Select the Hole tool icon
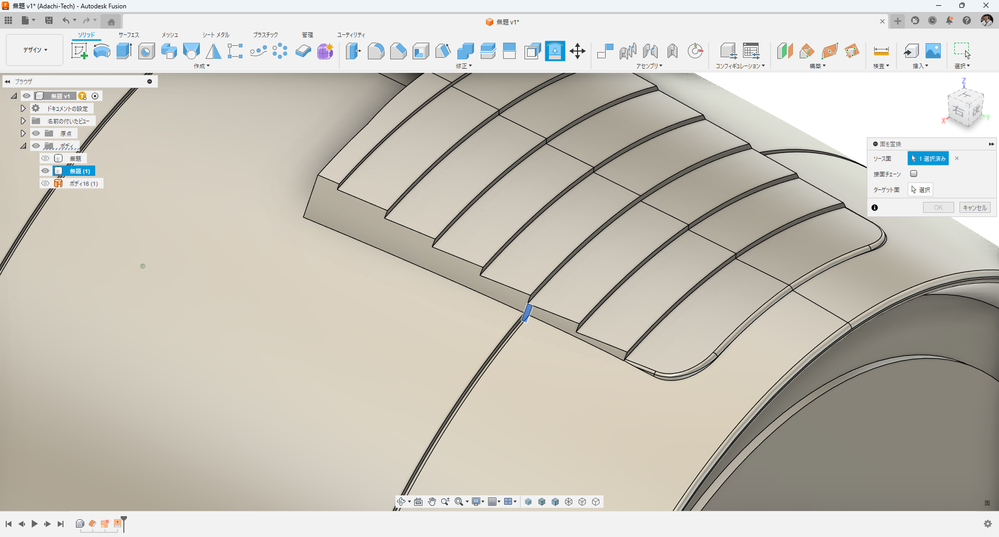The image size is (999, 537). click(147, 52)
